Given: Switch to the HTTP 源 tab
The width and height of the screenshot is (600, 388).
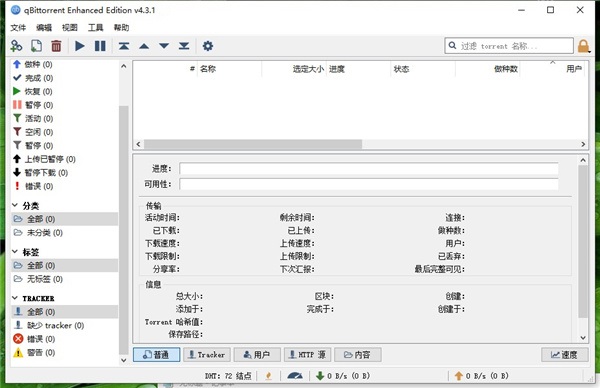Looking at the screenshot, I should (308, 355).
